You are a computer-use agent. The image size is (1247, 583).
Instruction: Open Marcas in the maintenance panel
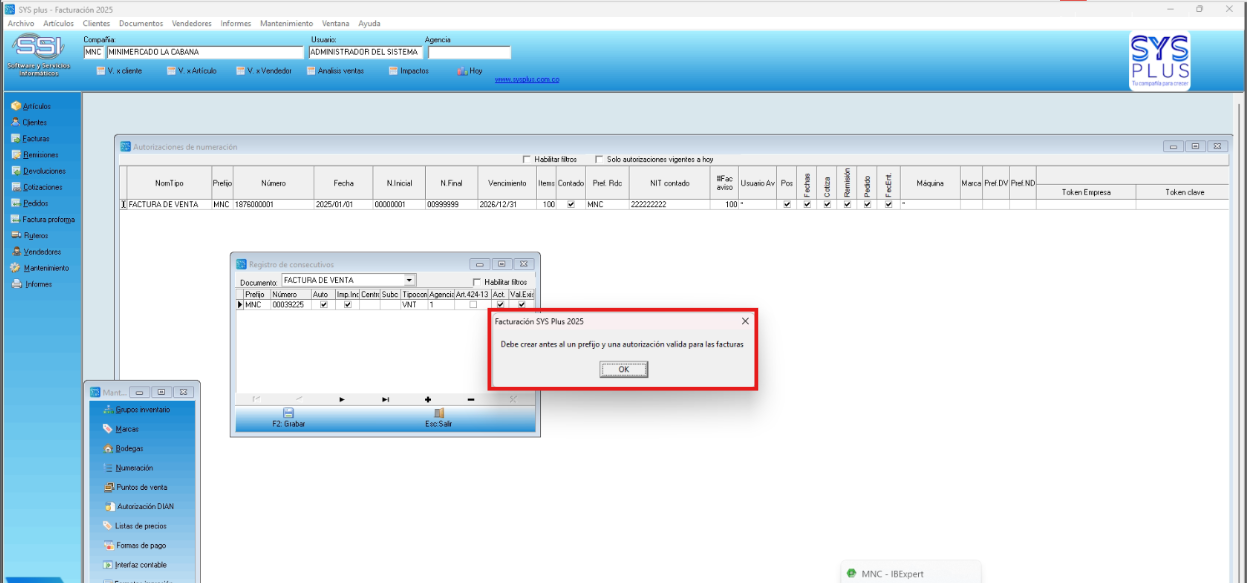point(120,429)
